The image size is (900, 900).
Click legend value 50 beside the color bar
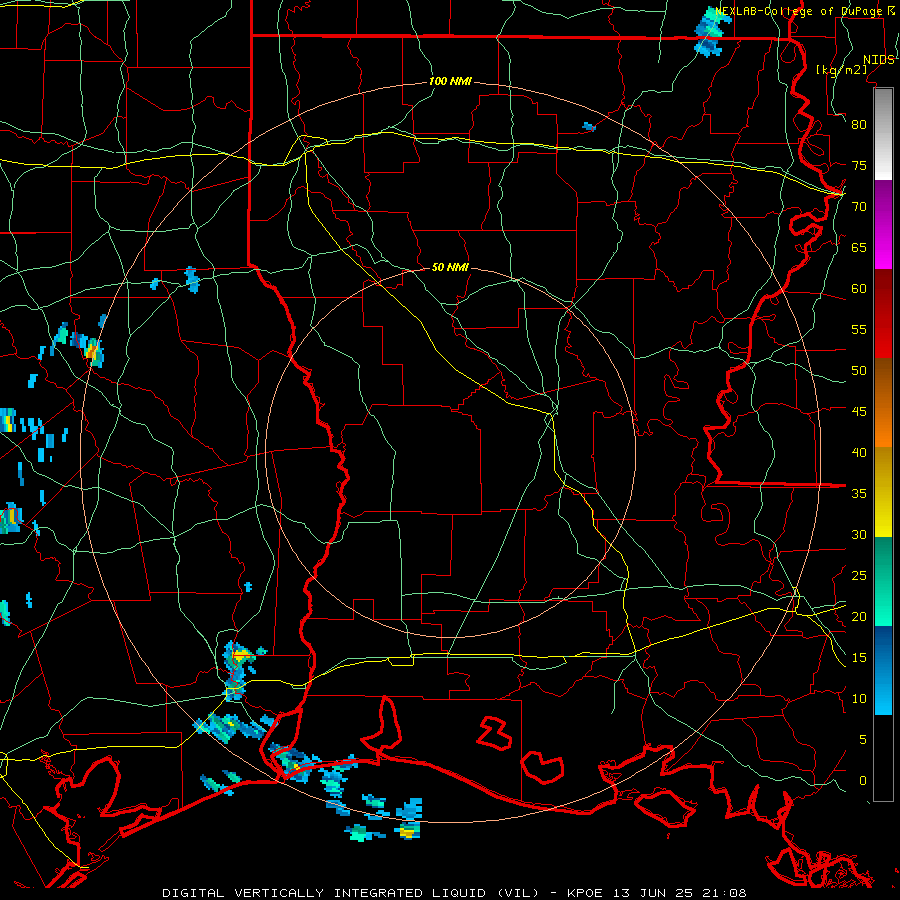coord(859,371)
